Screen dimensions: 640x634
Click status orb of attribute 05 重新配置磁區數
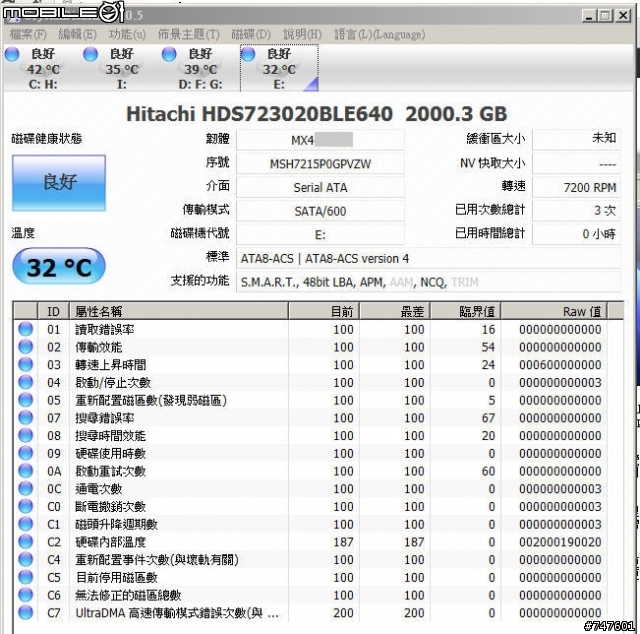pos(26,400)
